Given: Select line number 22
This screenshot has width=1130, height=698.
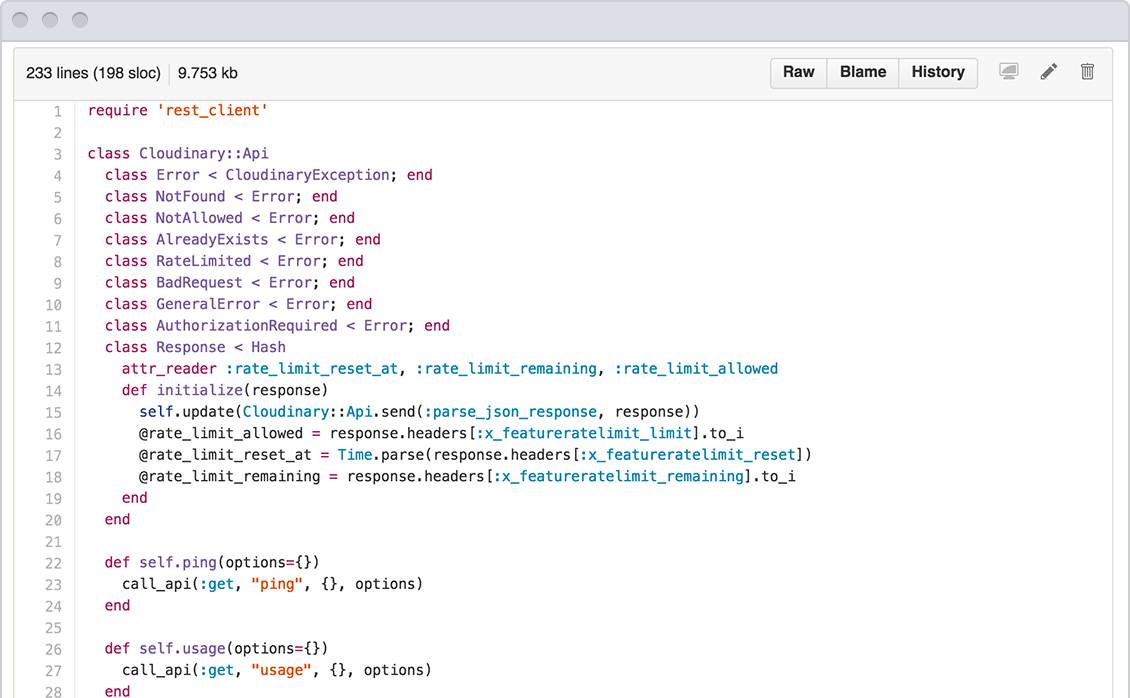Looking at the screenshot, I should (53, 563).
